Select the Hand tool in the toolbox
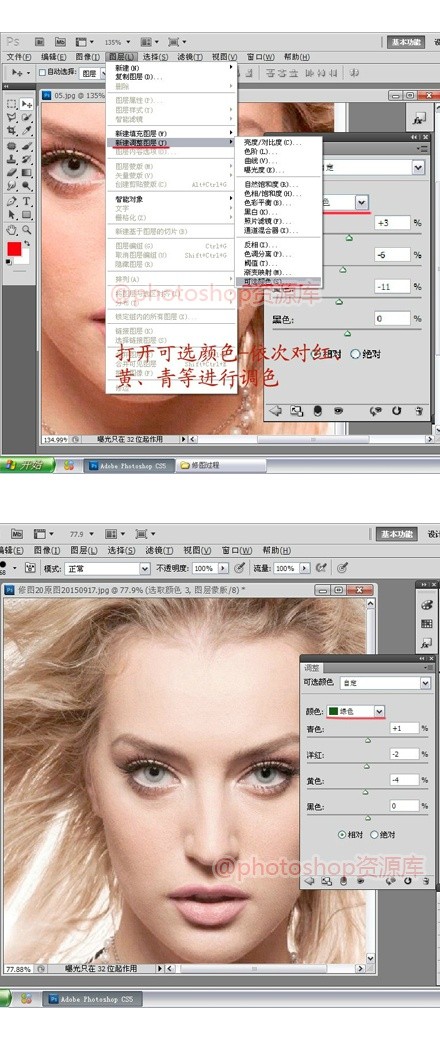This screenshot has height=1052, width=440. click(x=11, y=229)
